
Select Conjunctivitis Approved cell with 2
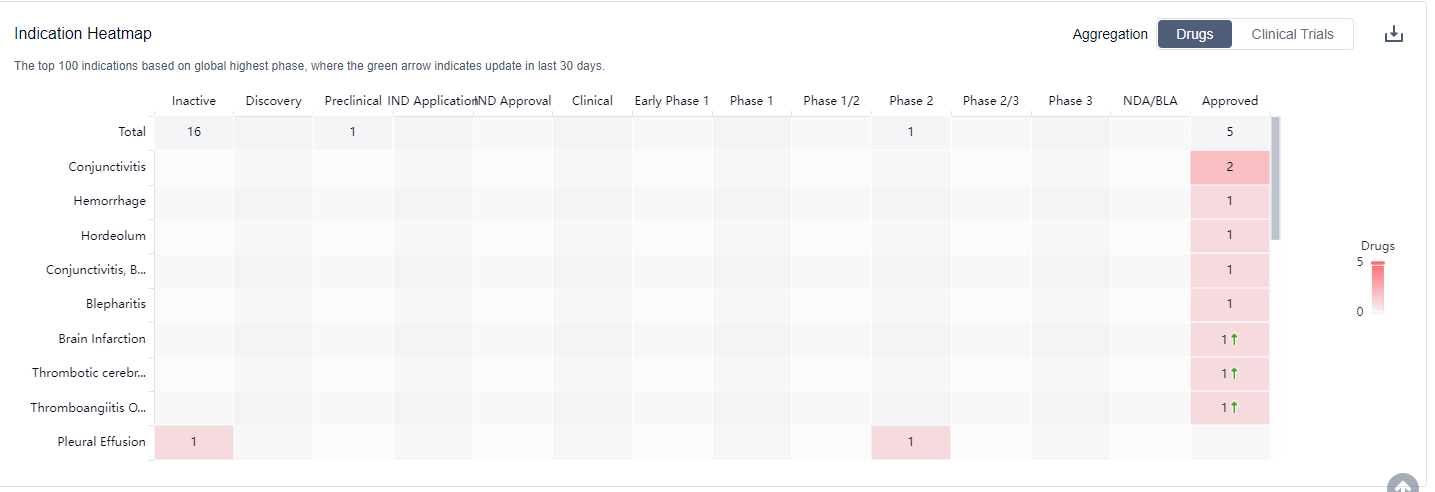pyautogui.click(x=1229, y=167)
